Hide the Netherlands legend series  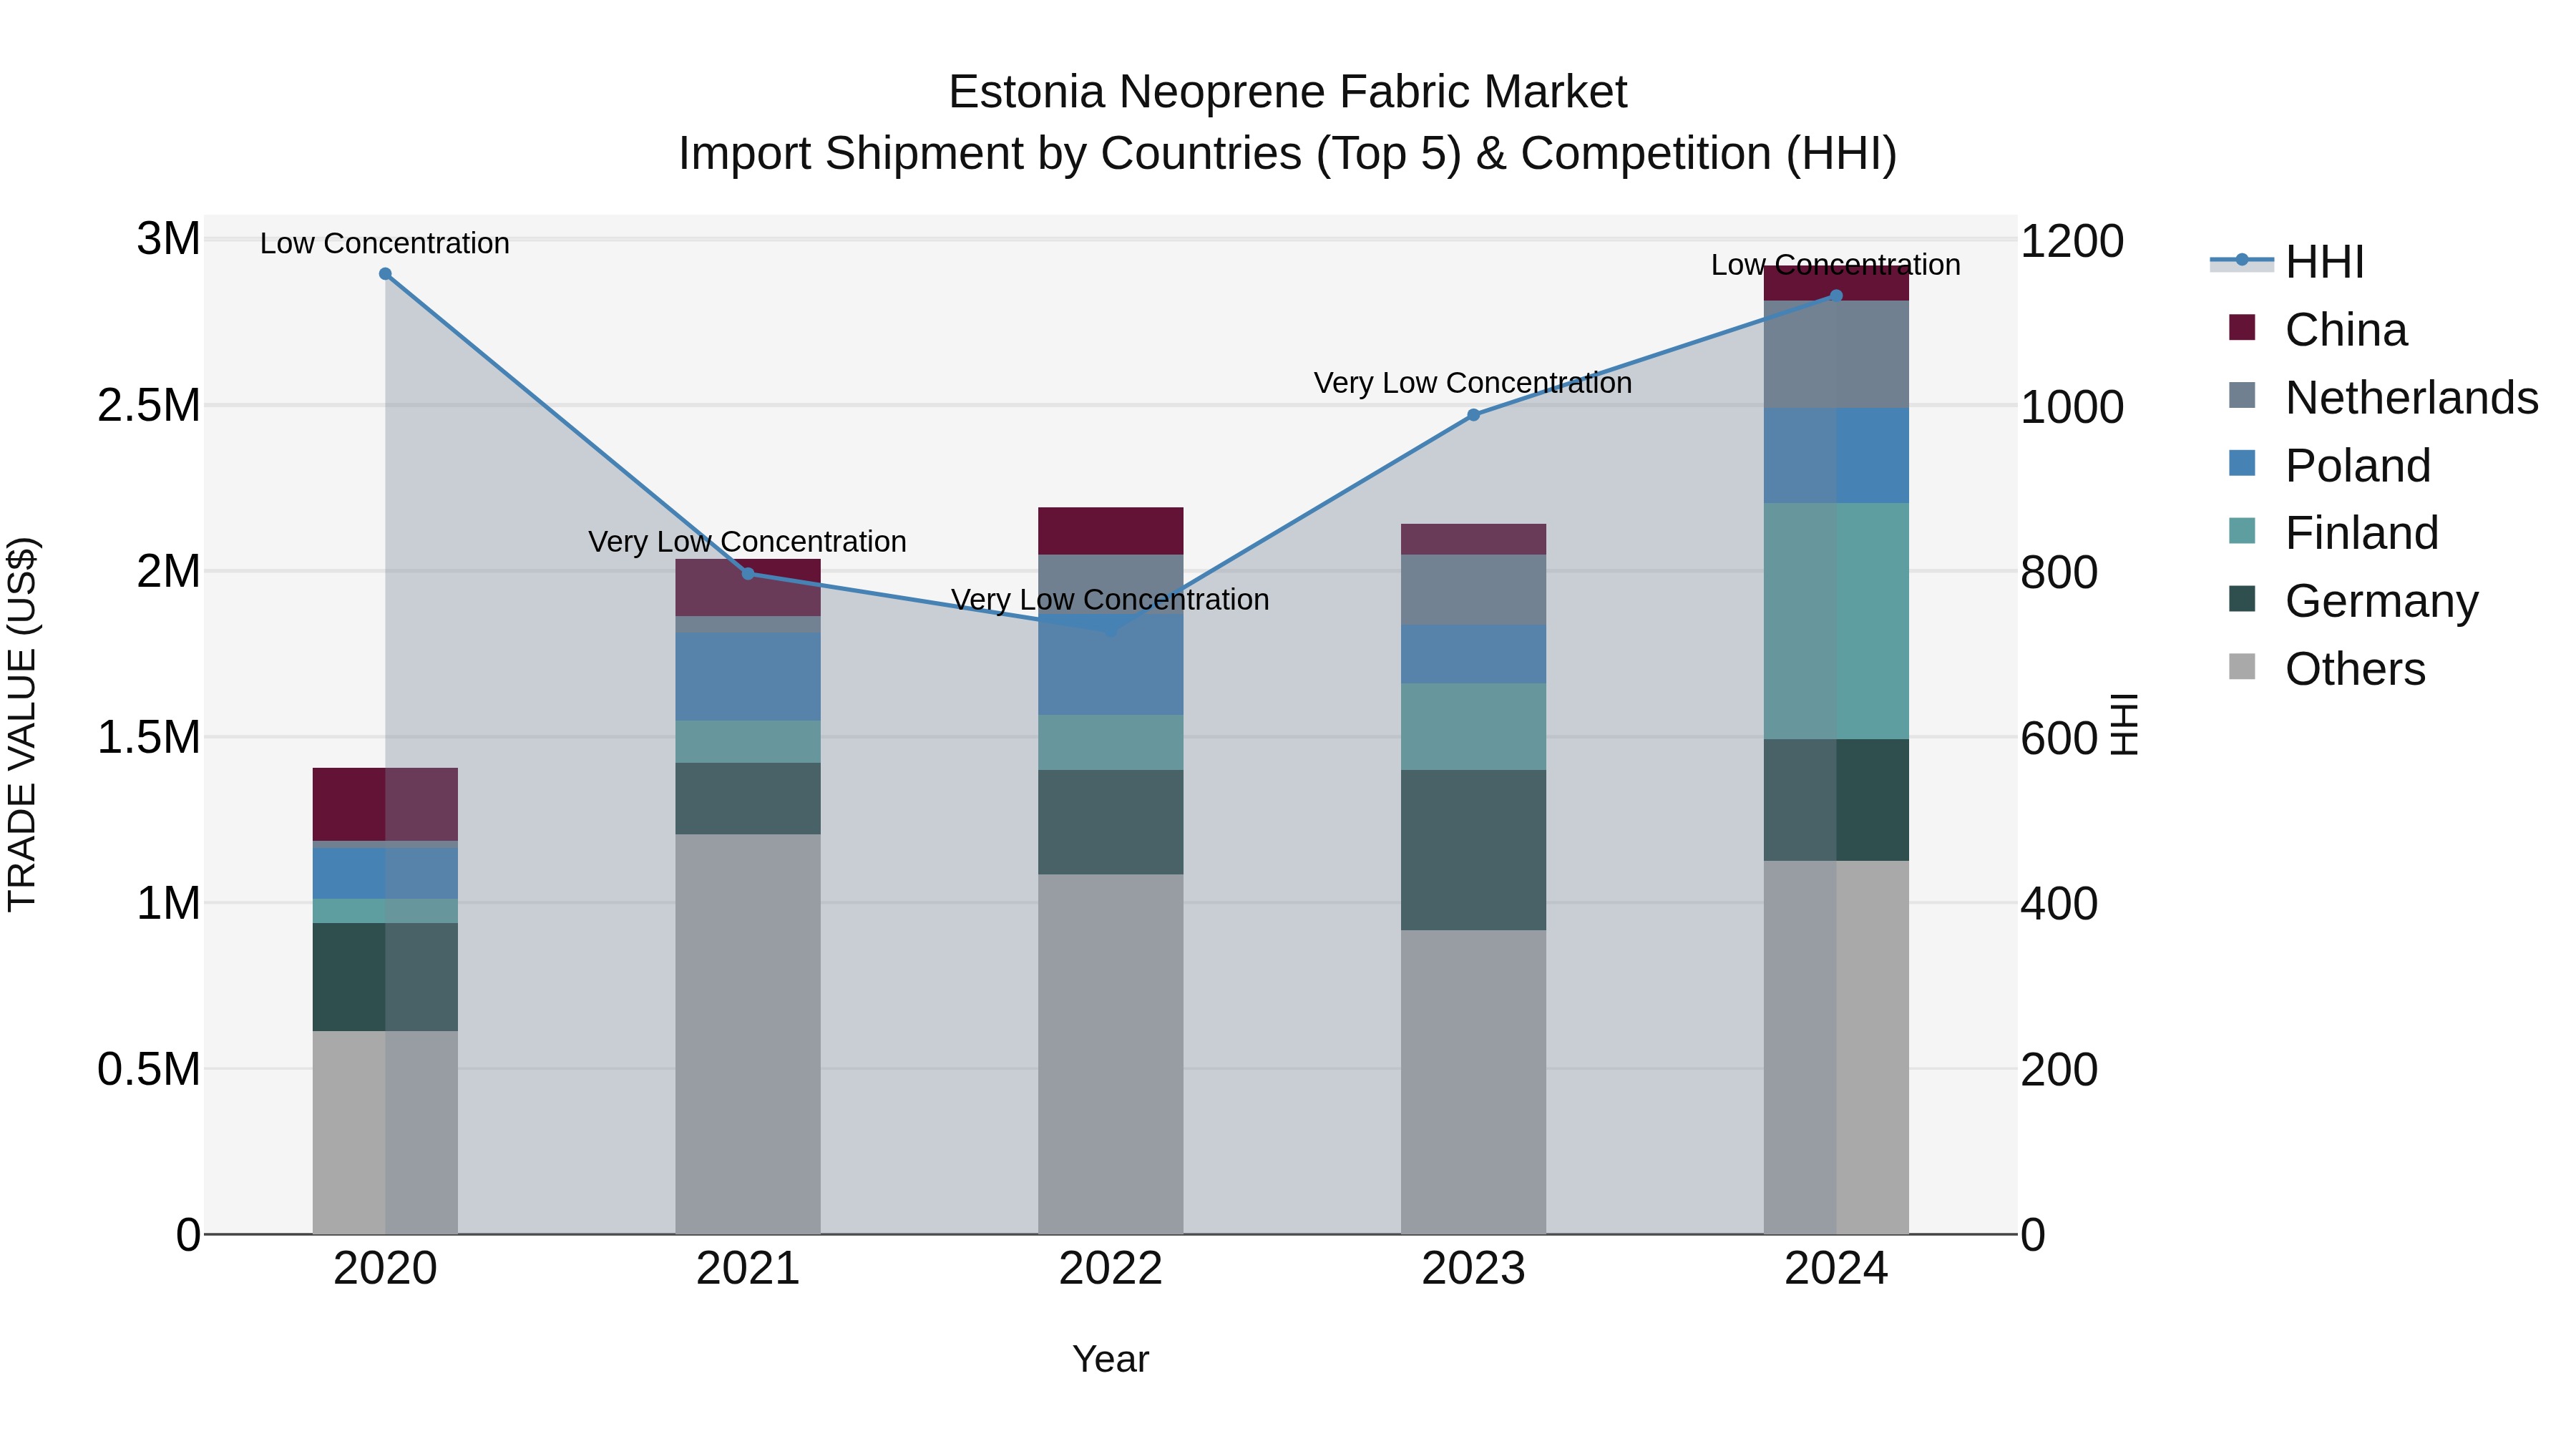pyautogui.click(x=2384, y=398)
